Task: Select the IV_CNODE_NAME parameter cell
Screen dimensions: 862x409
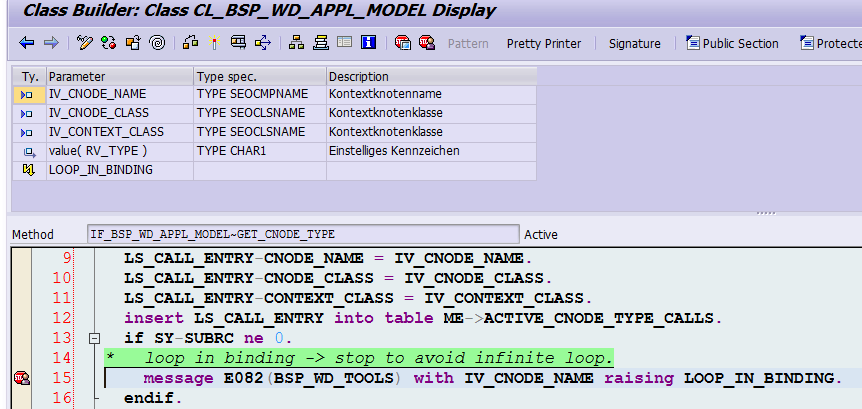Action: (120, 95)
